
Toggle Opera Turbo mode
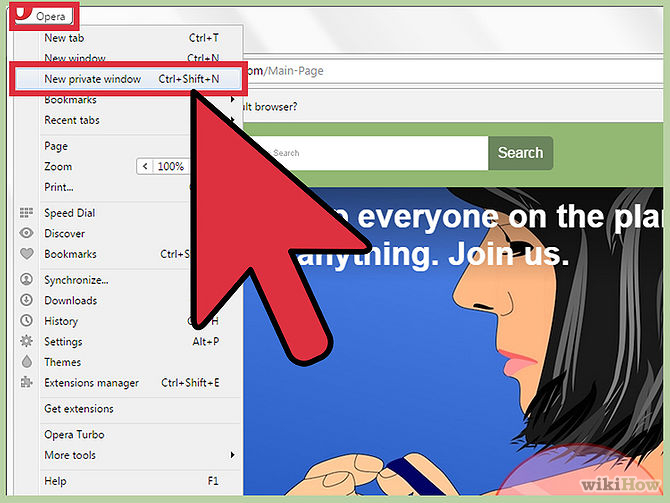coord(74,435)
